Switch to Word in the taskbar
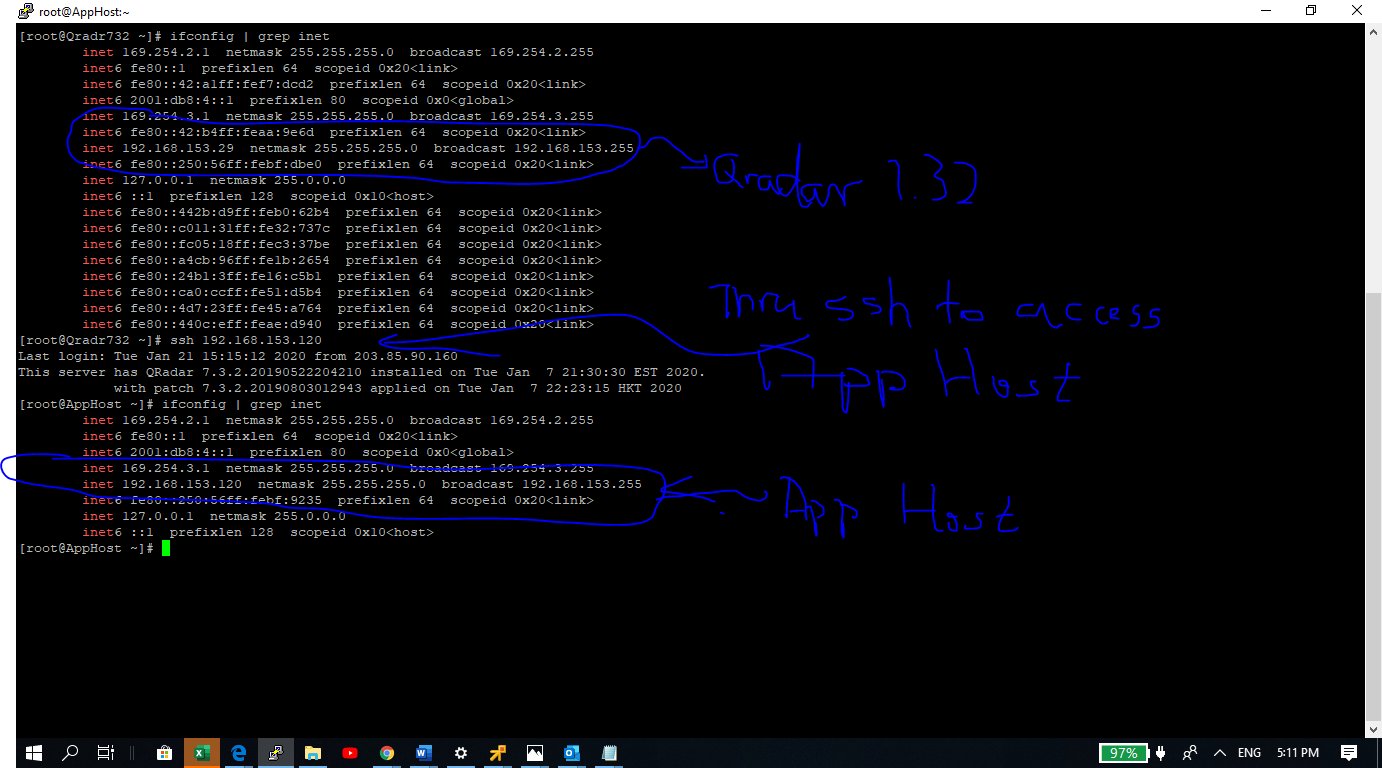Image resolution: width=1382 pixels, height=768 pixels. (x=424, y=753)
